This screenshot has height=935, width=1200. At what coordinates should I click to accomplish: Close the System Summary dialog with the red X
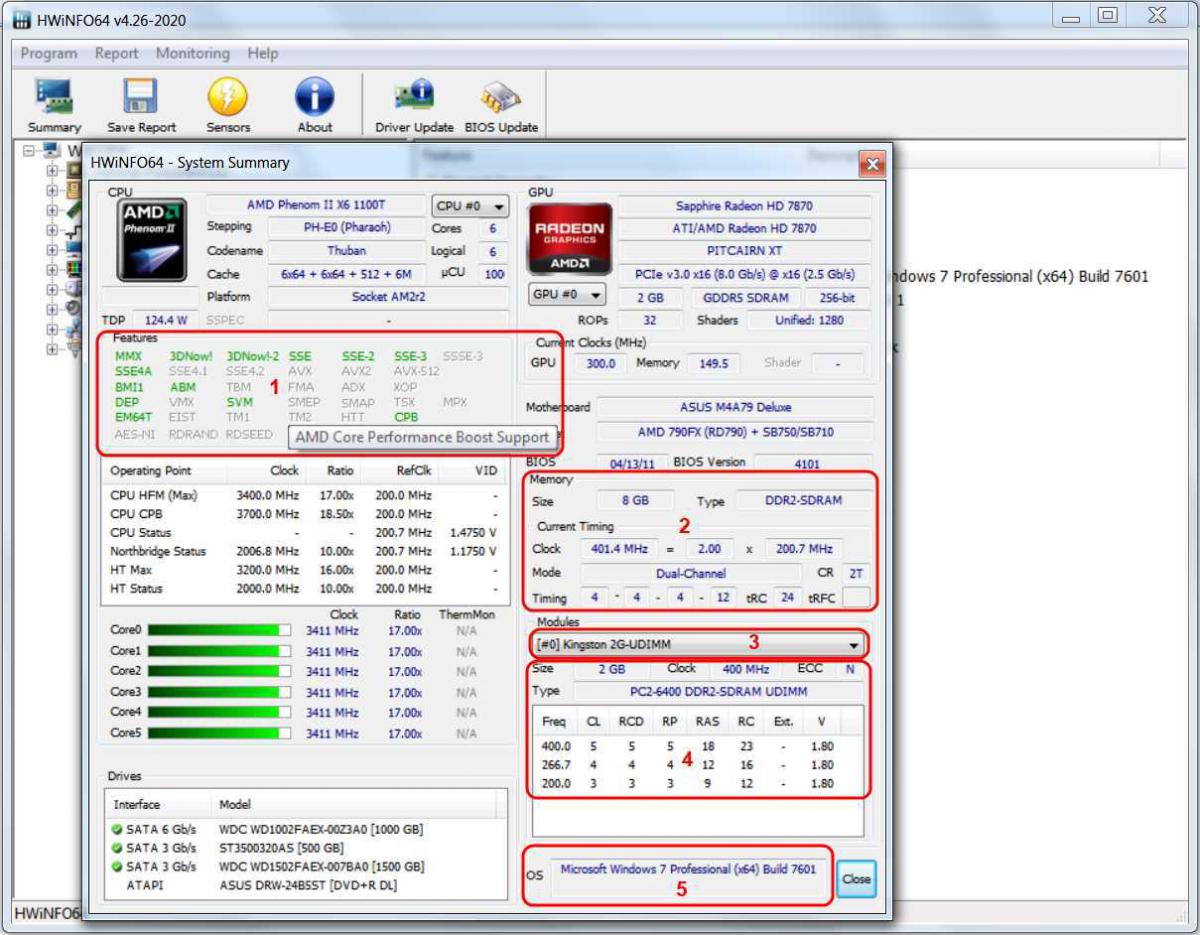[x=872, y=164]
